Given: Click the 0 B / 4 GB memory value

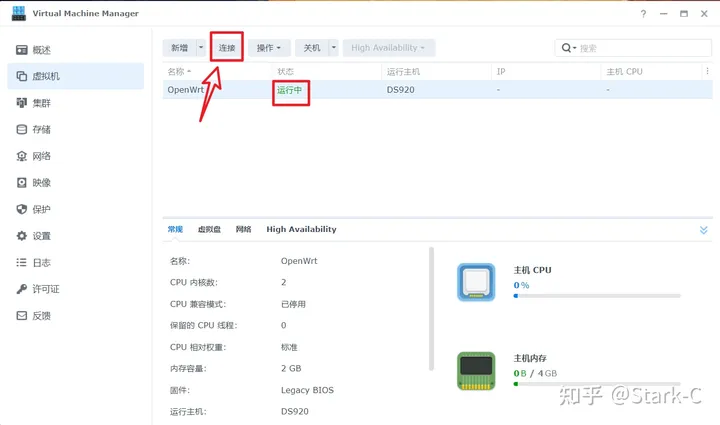Looking at the screenshot, I should [535, 374].
